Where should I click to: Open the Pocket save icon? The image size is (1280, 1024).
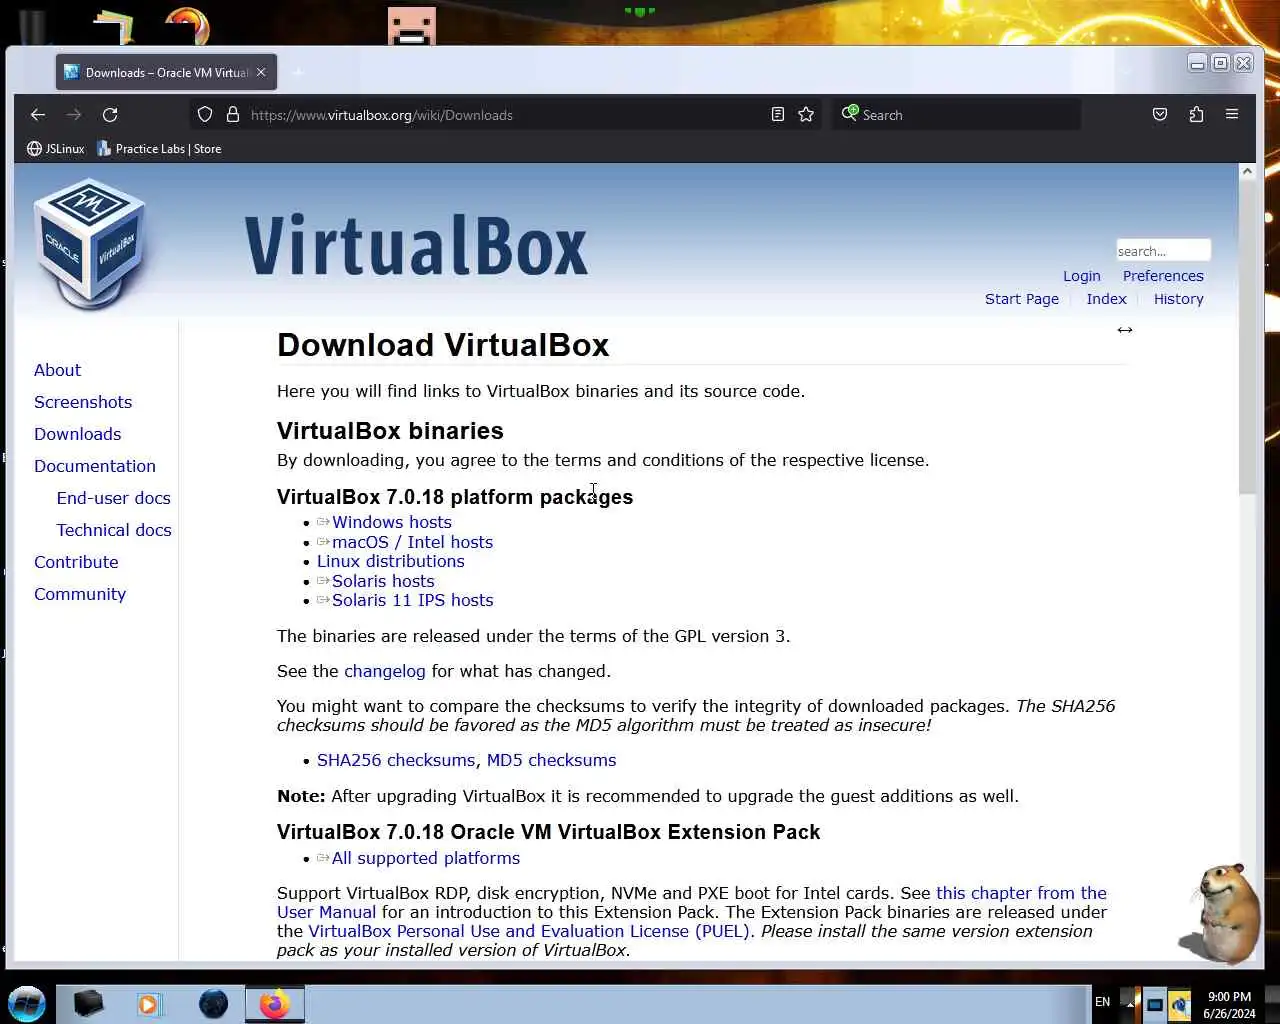click(x=1160, y=115)
